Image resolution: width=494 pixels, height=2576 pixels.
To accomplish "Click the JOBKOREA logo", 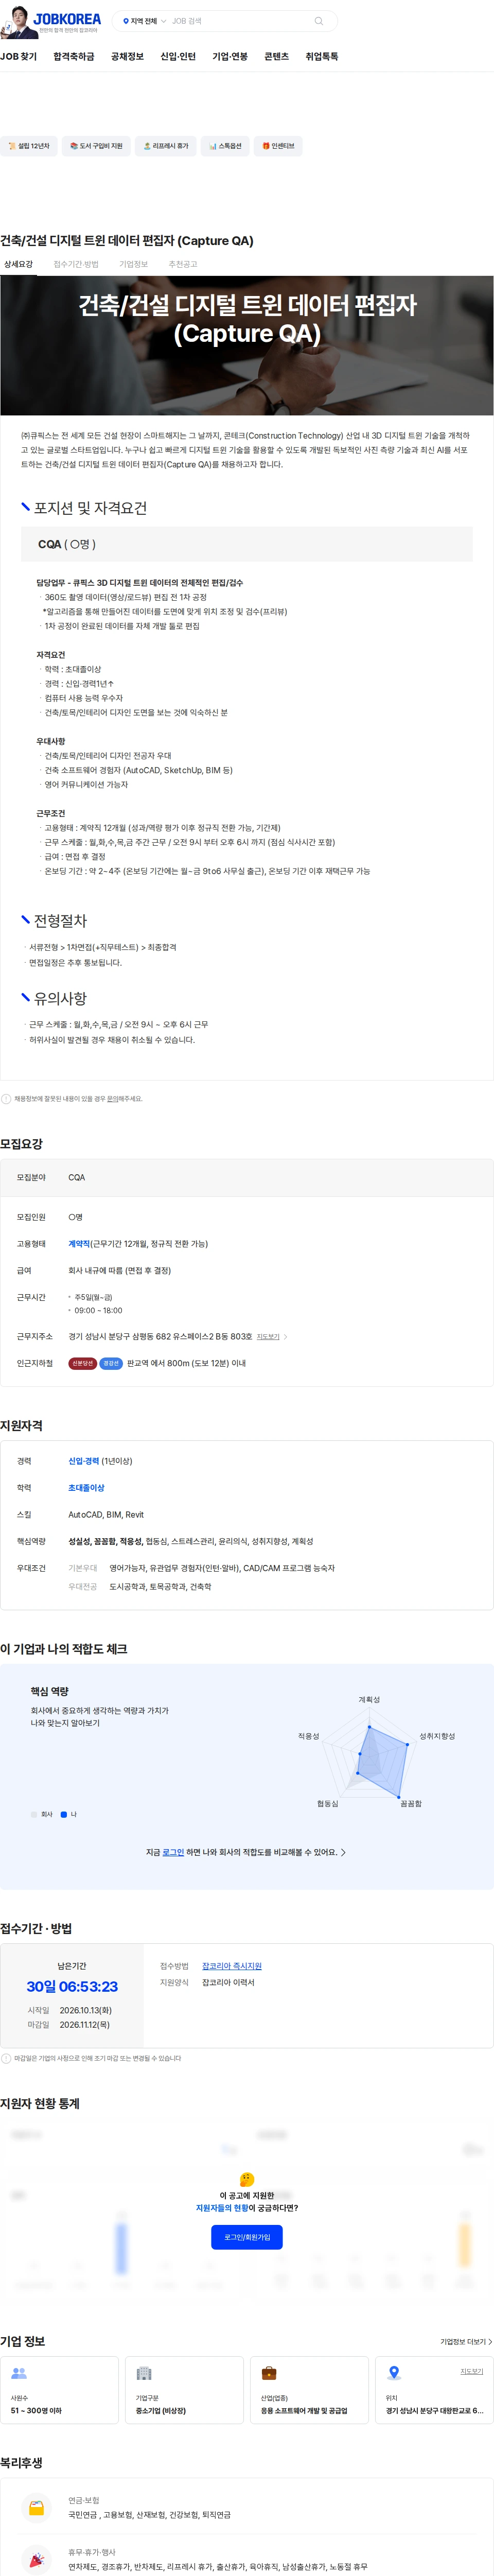I will click(67, 19).
